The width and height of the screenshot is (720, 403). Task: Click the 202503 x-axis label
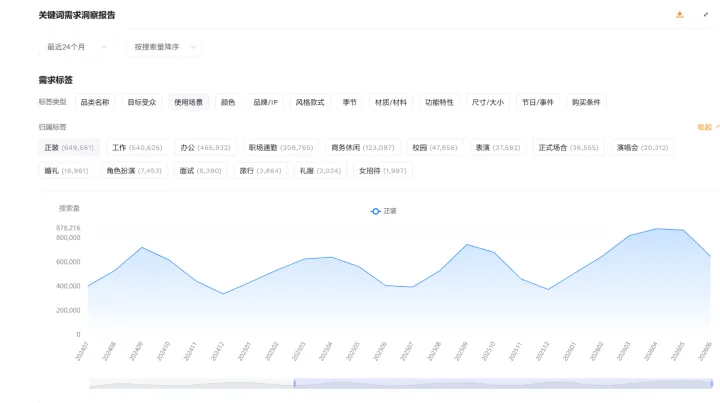(299, 351)
